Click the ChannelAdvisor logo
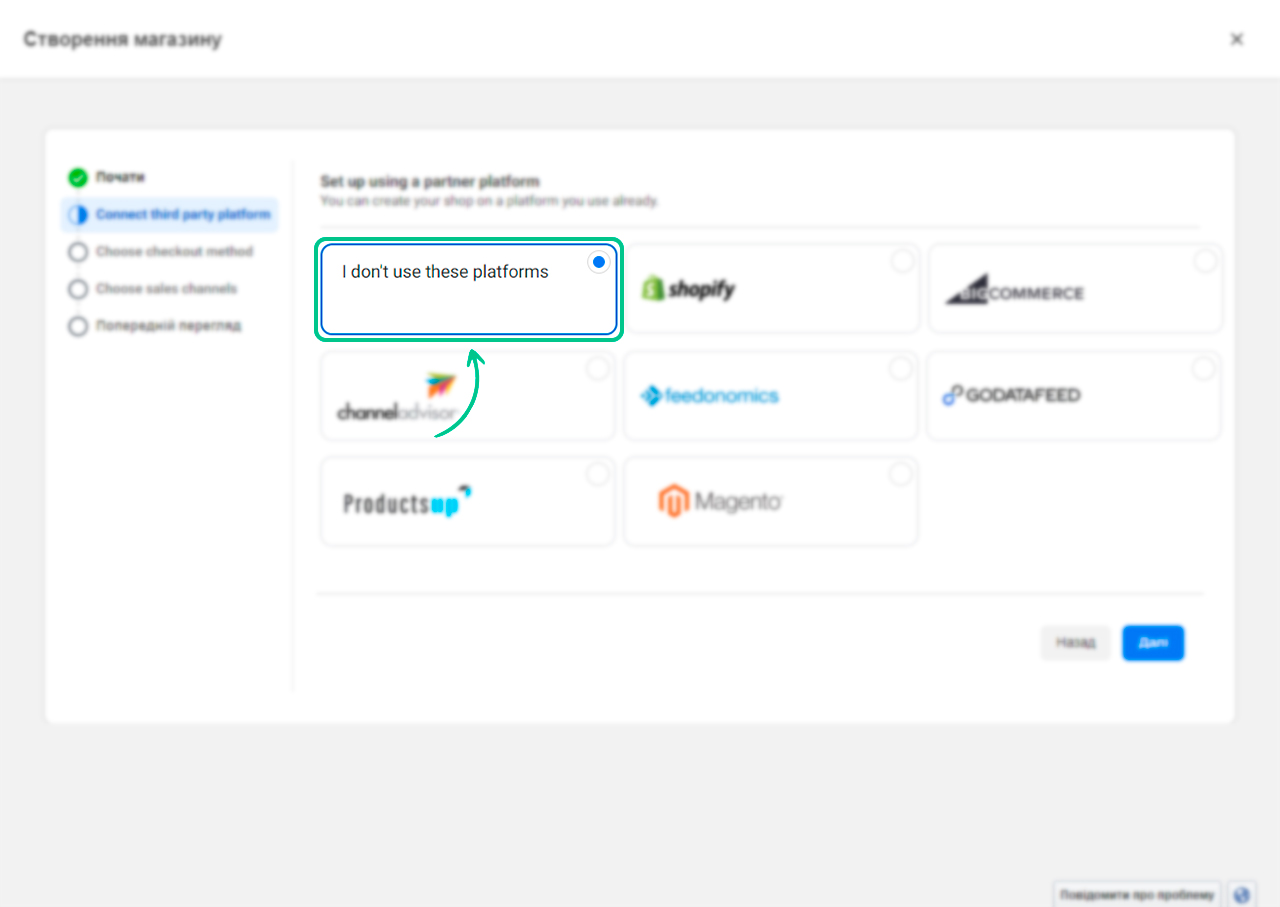 397,397
